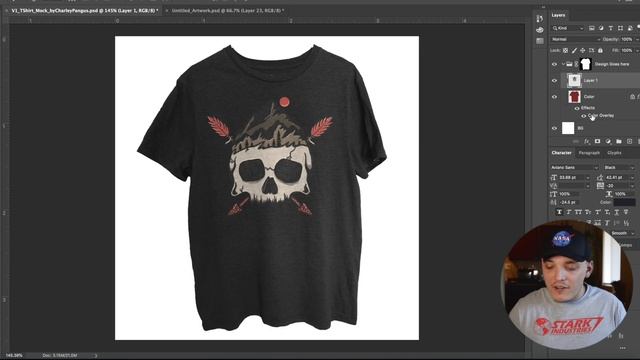640x360 pixels.
Task: Filter layers by pixel layer icon
Action: pyautogui.click(x=591, y=28)
